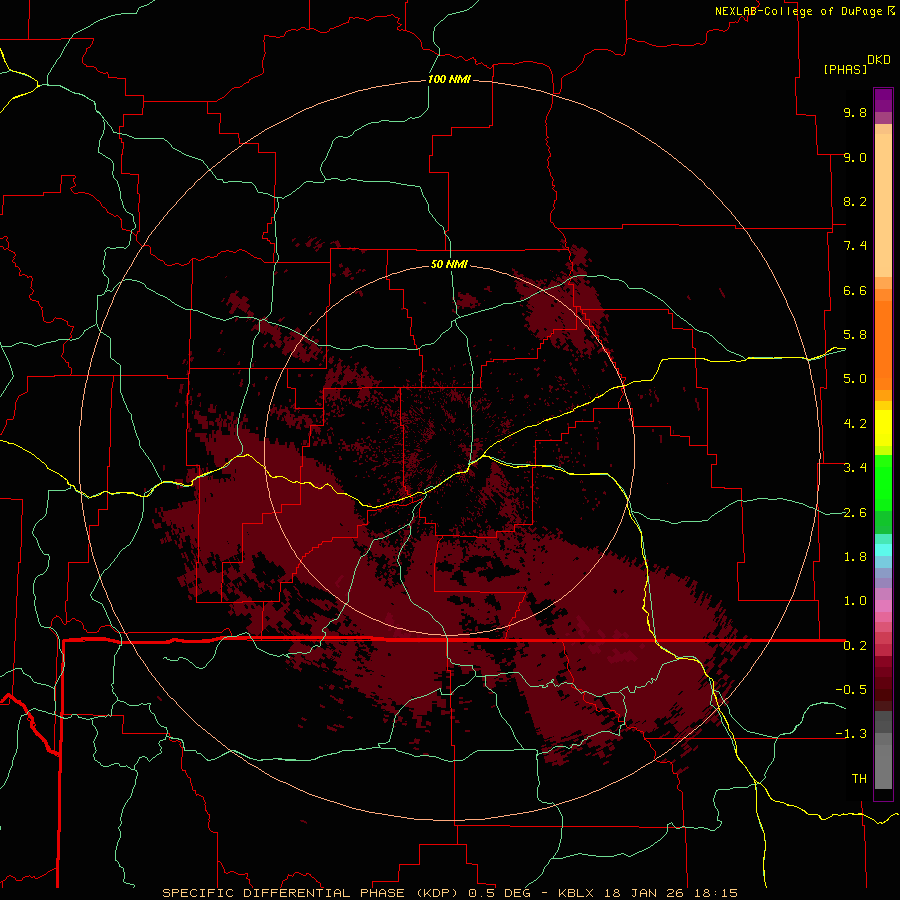Click the 18 JAN 26 18:15 timestamp

670,893
